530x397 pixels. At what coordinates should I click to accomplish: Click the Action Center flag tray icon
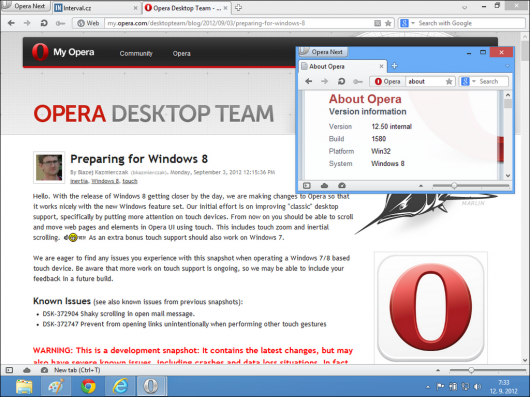pos(440,386)
